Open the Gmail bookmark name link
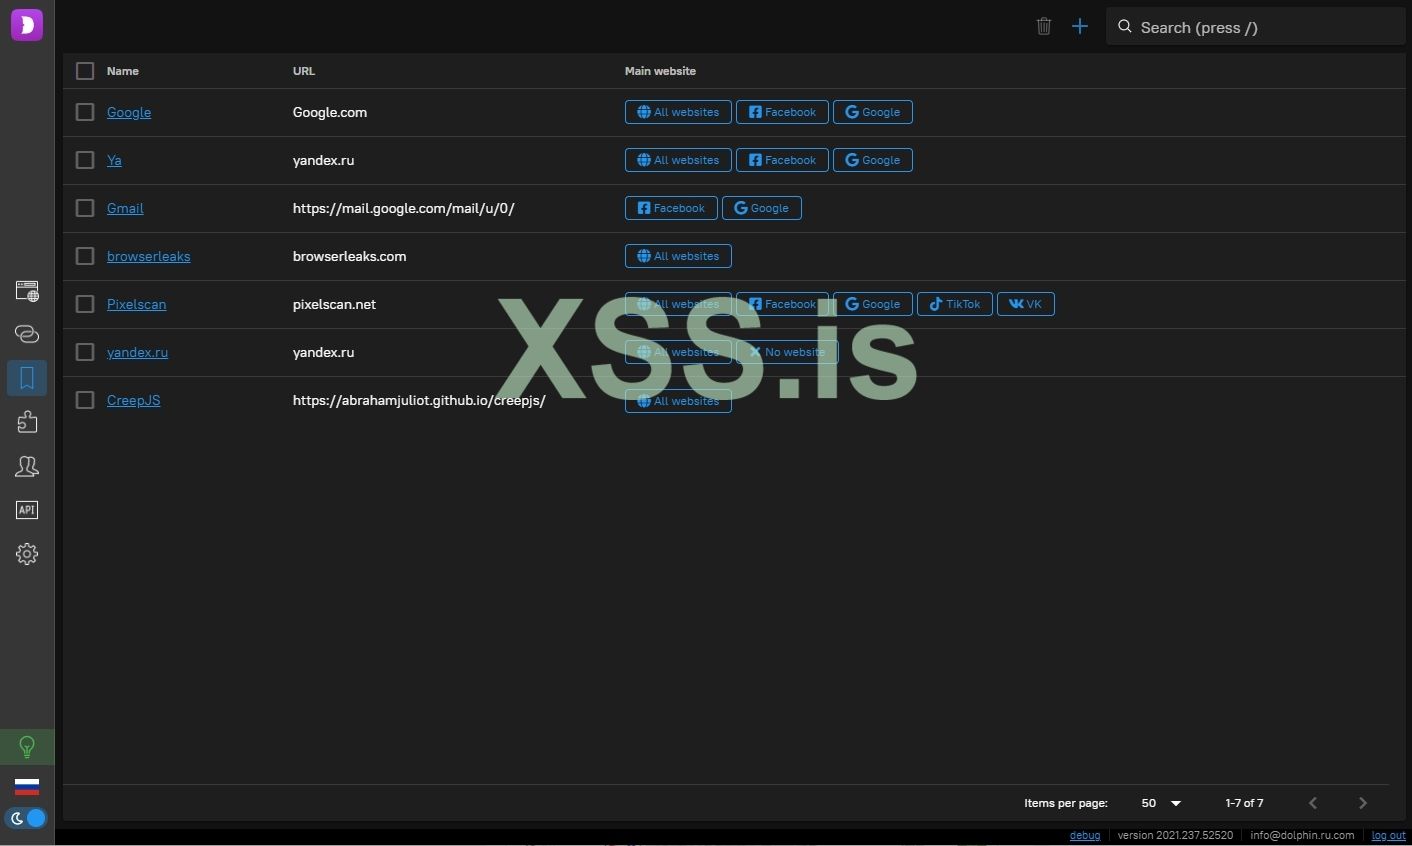 point(125,208)
